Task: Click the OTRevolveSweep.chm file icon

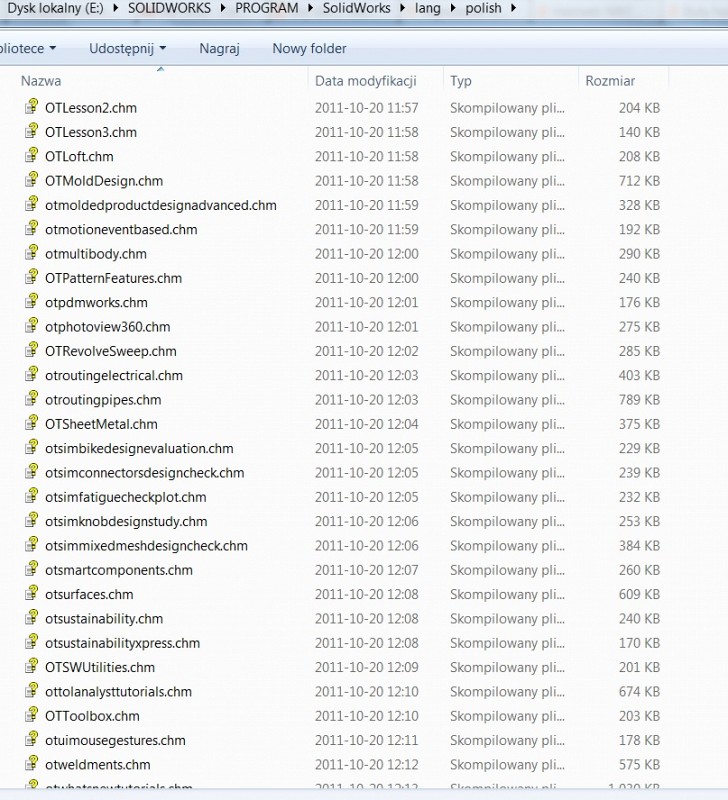Action: pyautogui.click(x=32, y=350)
